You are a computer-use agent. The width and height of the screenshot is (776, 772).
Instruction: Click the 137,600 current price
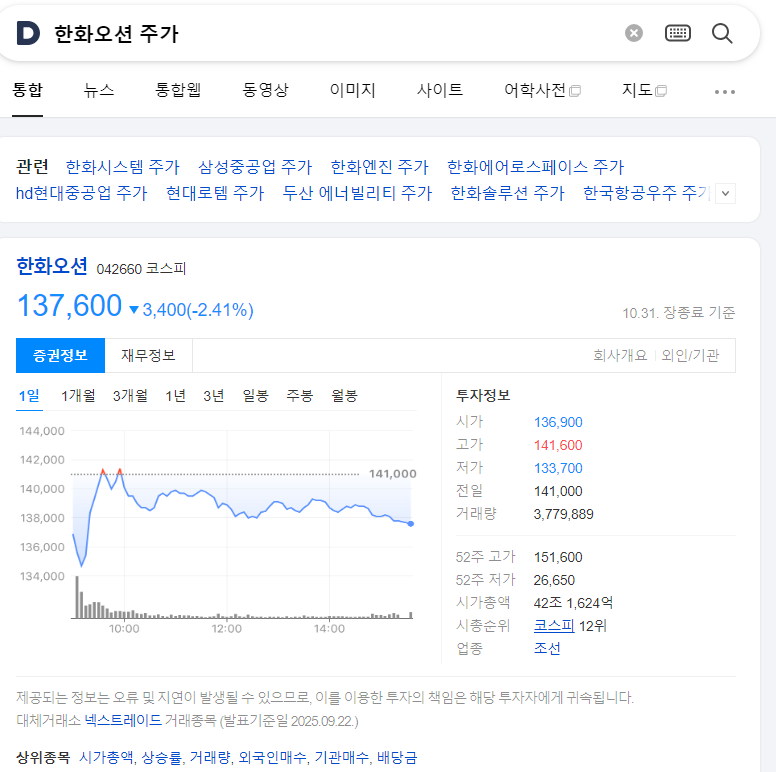point(69,305)
